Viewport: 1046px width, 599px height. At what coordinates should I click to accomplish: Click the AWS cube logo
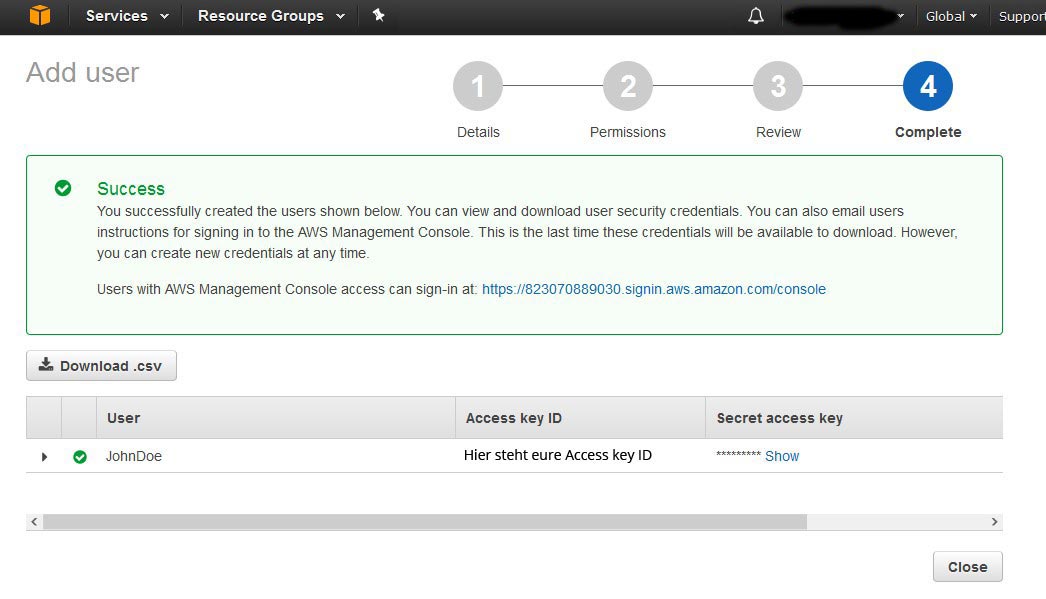pos(40,15)
